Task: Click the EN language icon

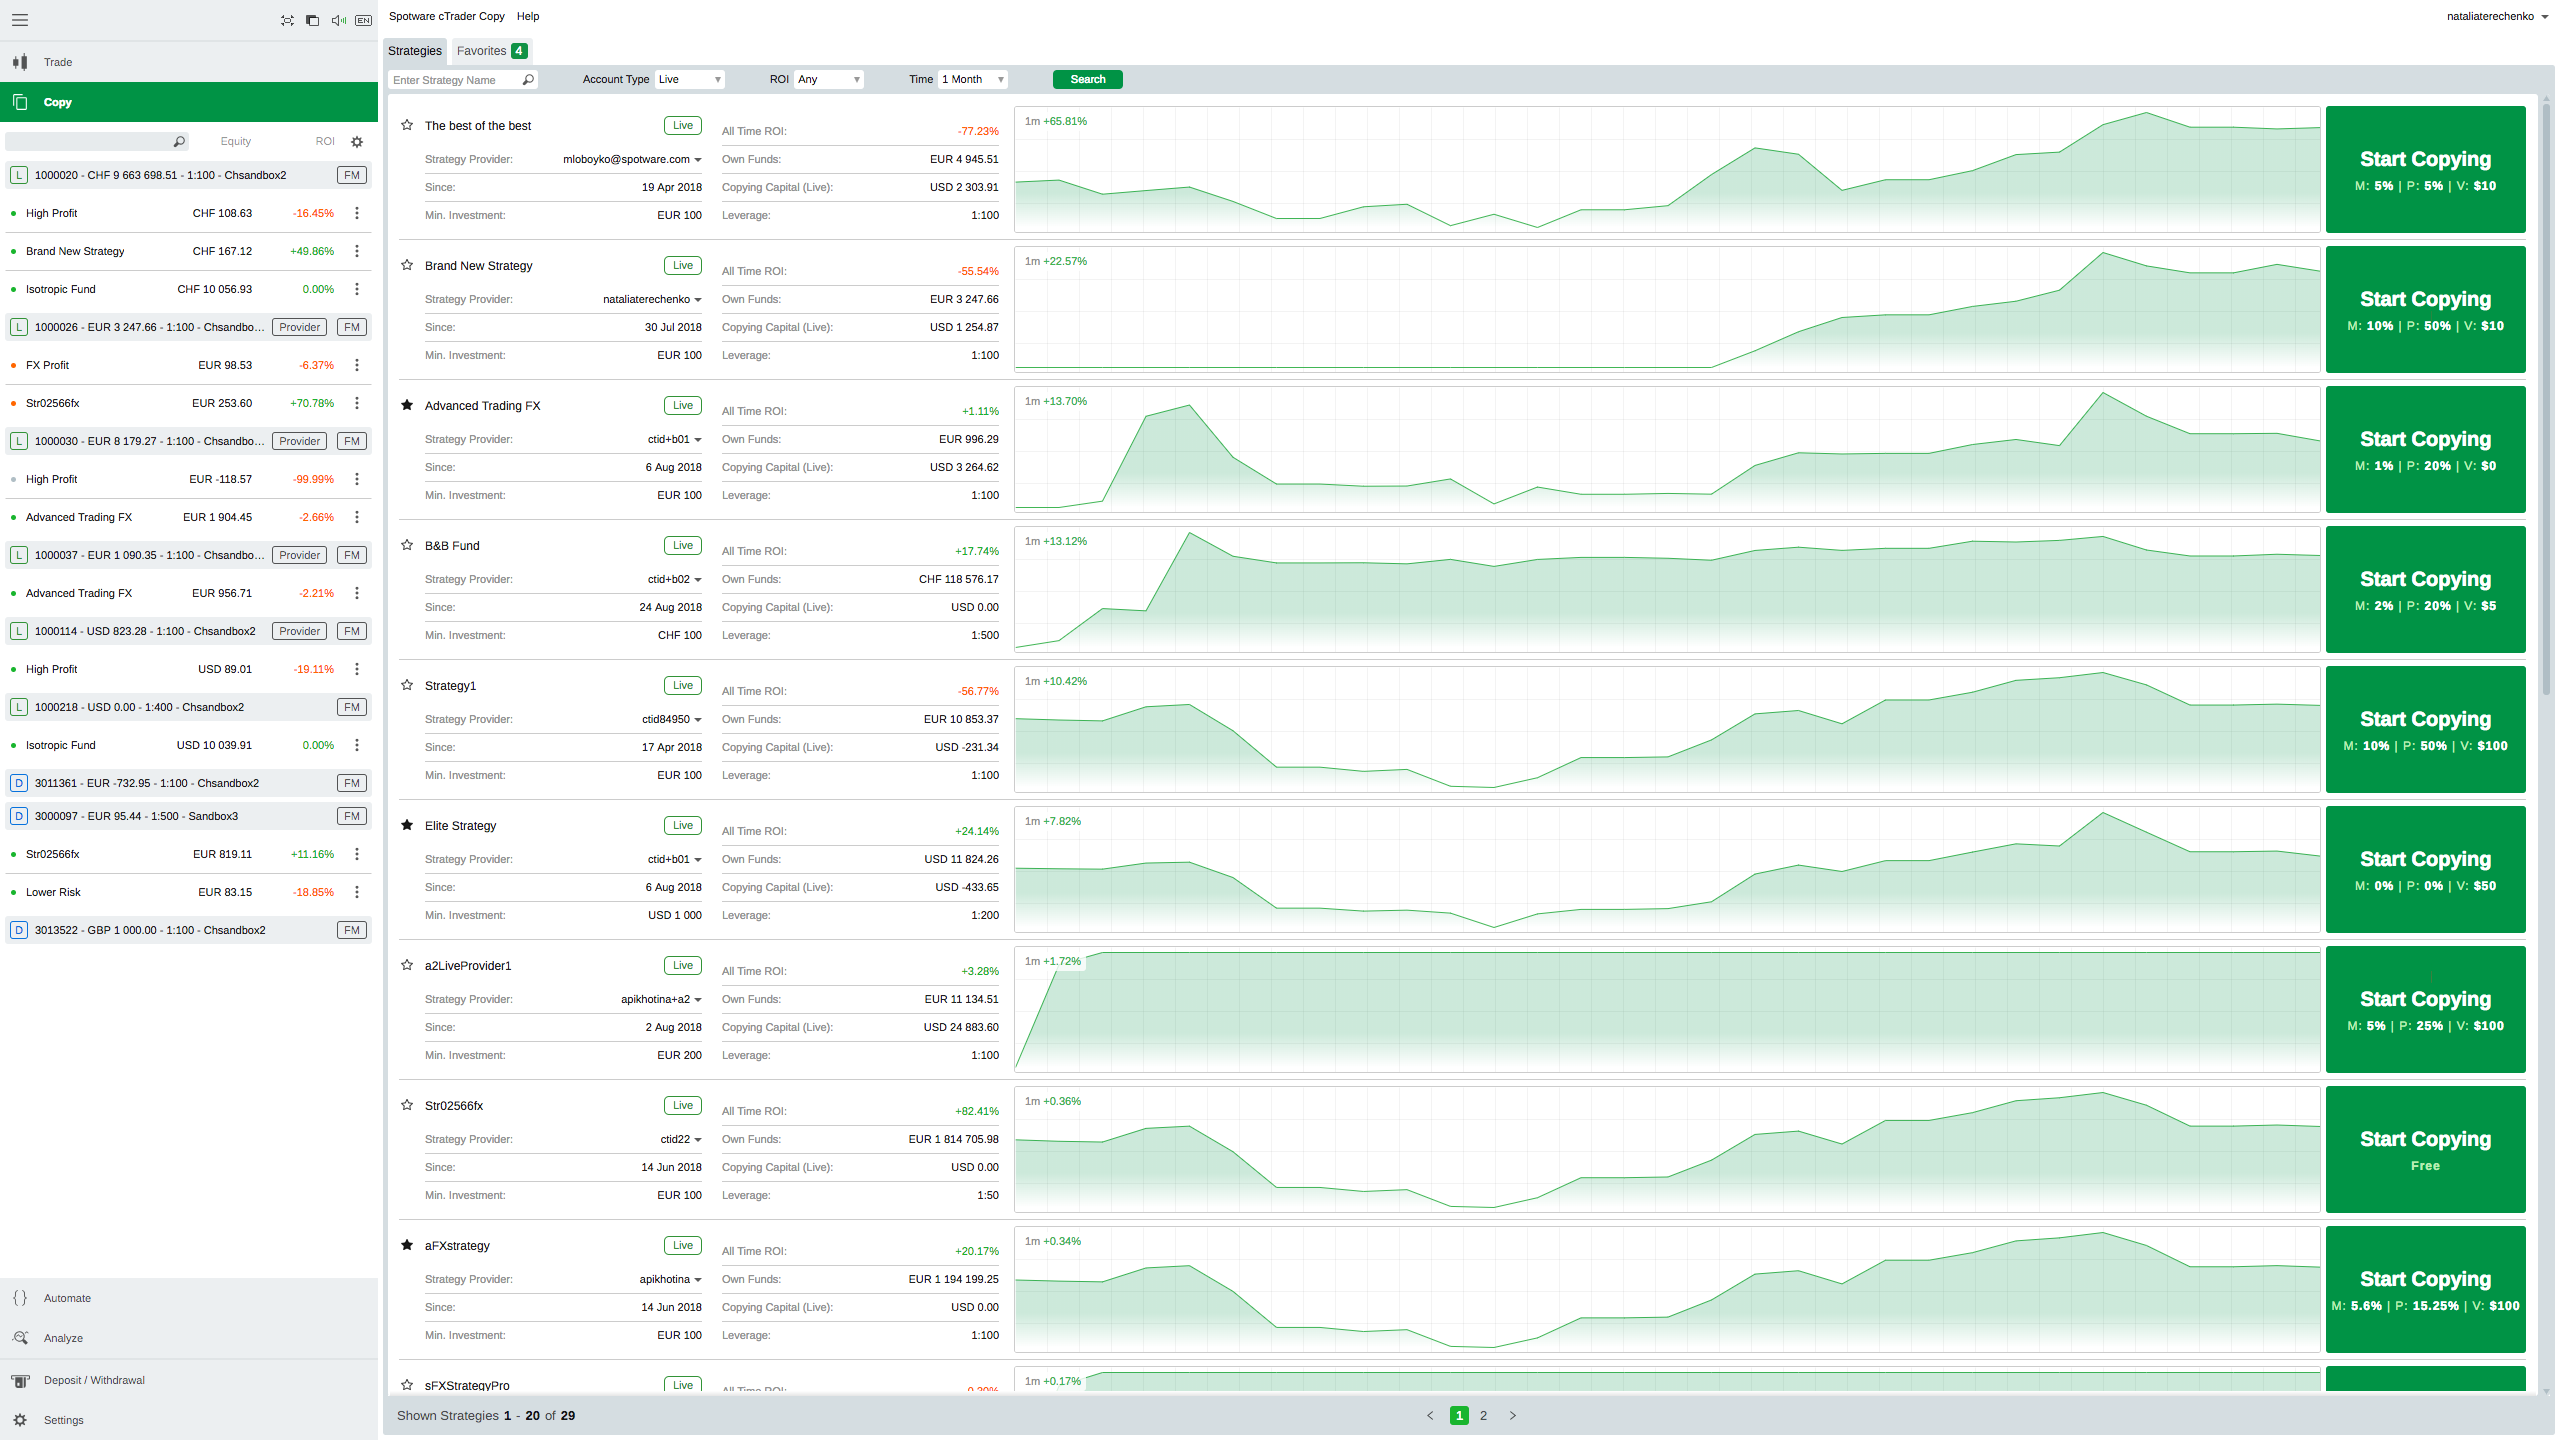Action: coord(364,20)
